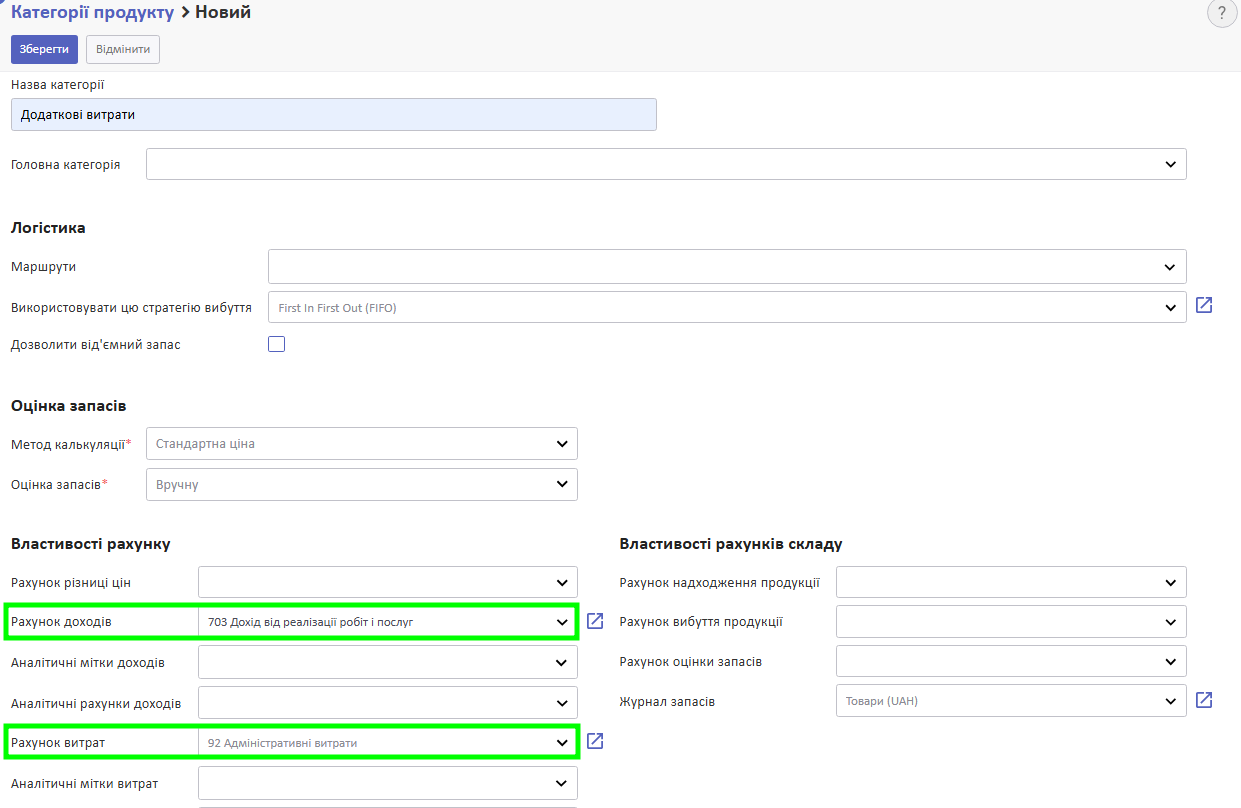Expand the Аналітичні рахунки доходів dropdown
The image size is (1241, 808).
pyautogui.click(x=388, y=702)
